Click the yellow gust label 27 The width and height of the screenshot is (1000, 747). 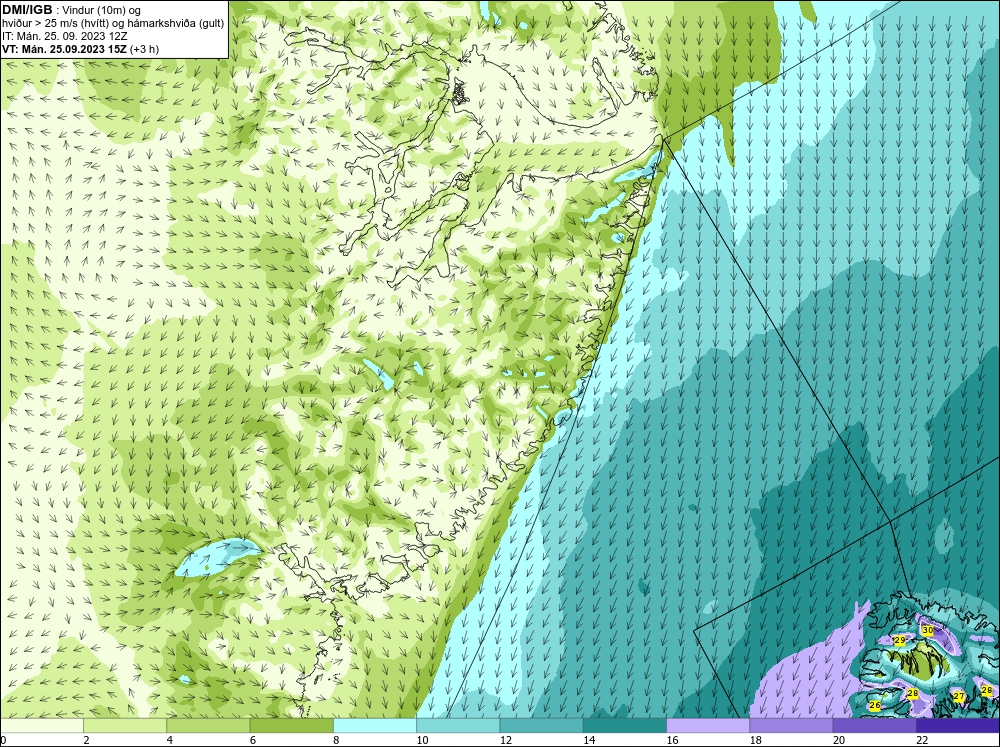[959, 697]
